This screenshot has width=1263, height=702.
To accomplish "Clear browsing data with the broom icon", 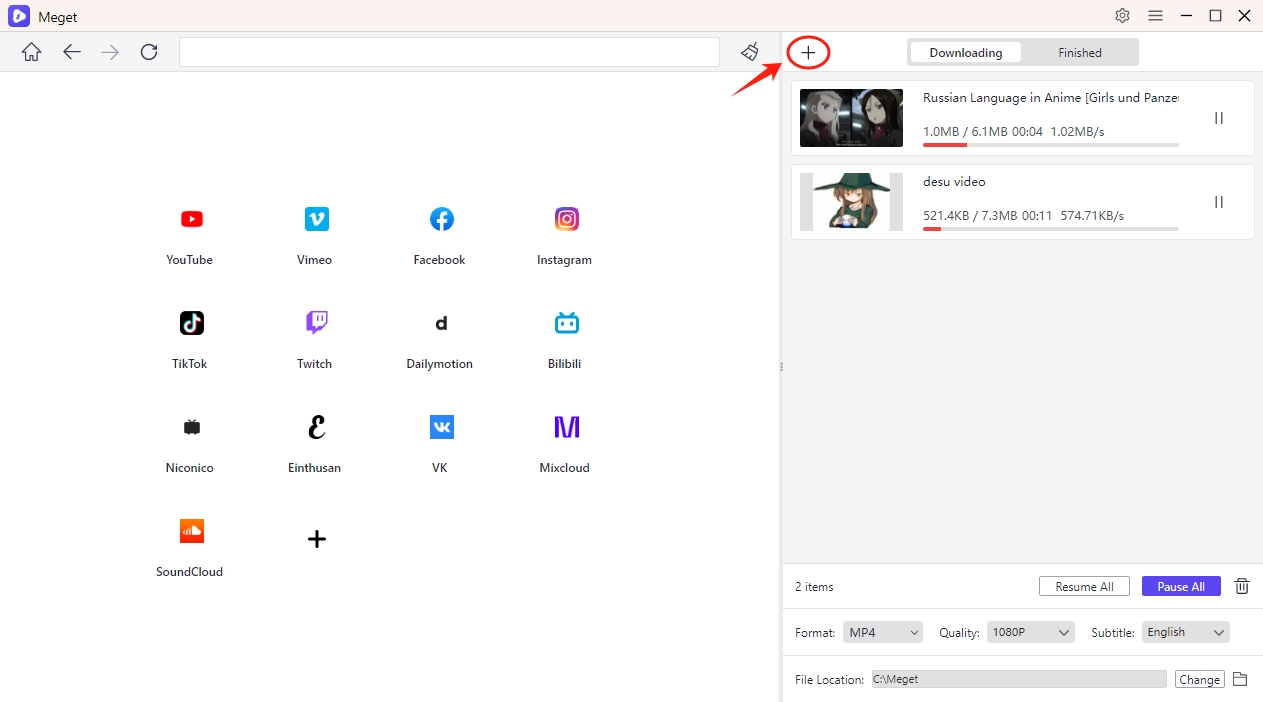I will (x=750, y=52).
